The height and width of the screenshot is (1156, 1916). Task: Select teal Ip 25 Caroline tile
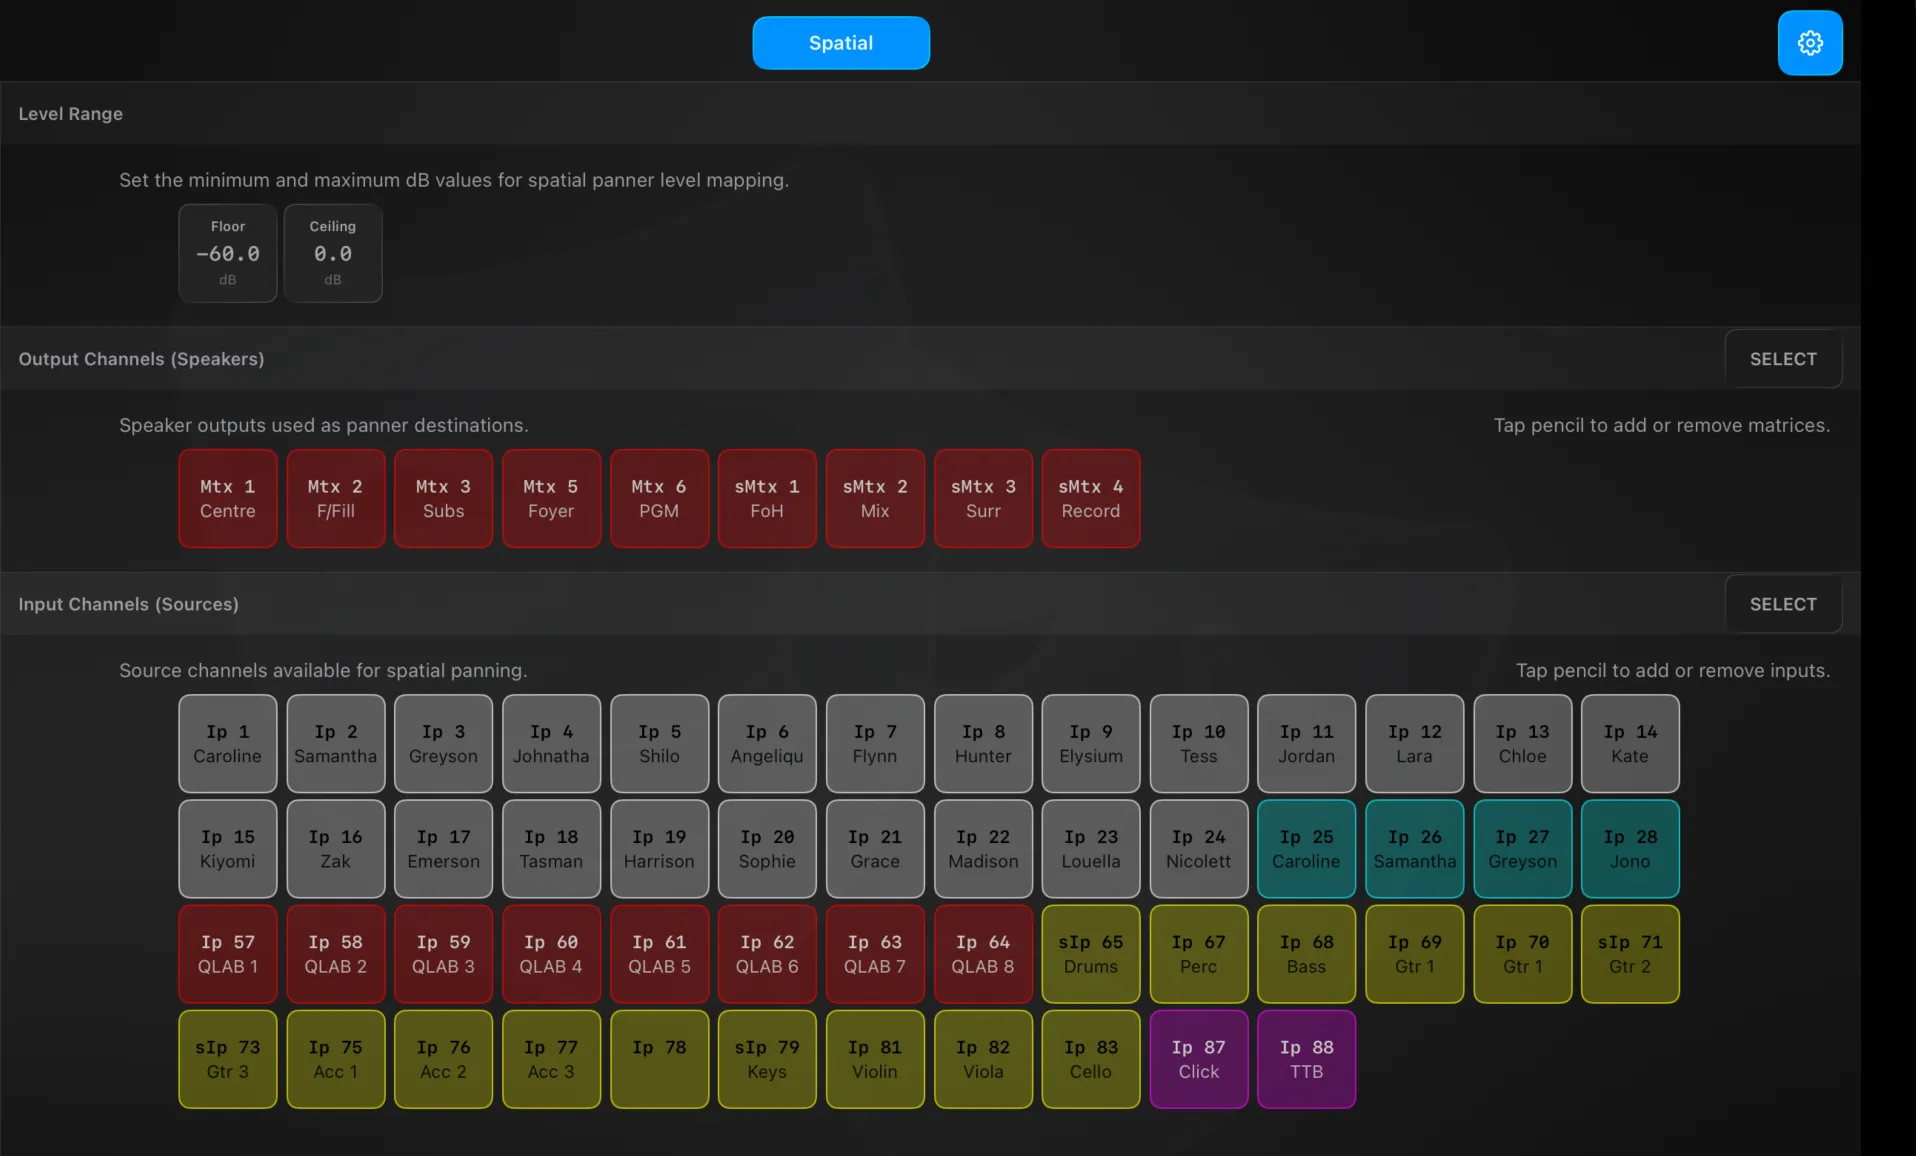click(x=1307, y=849)
